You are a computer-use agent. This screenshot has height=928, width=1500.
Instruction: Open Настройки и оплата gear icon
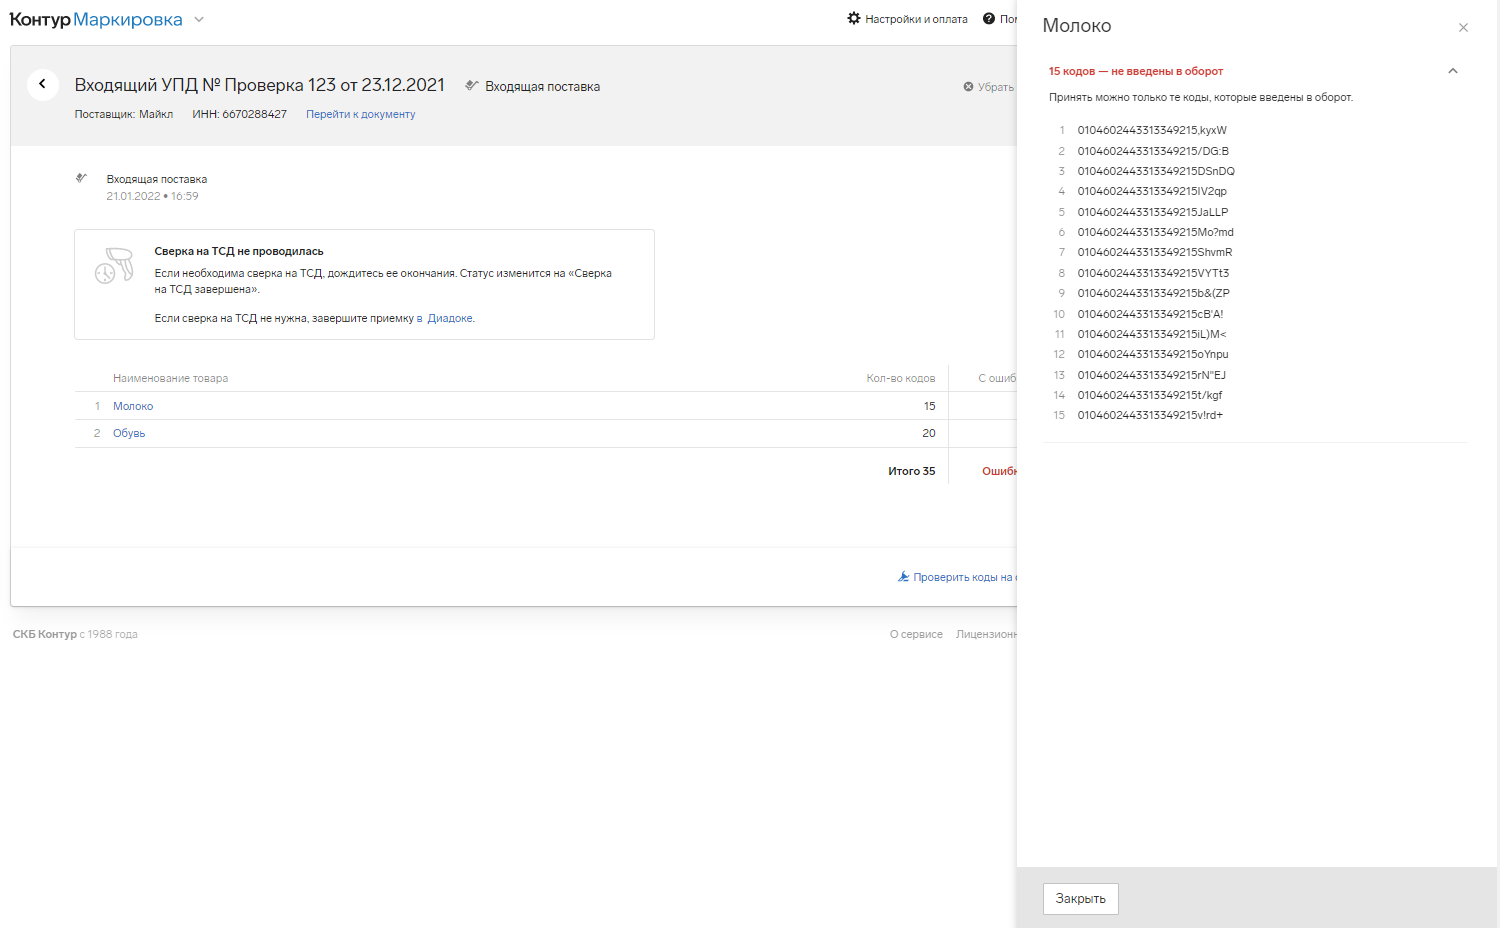click(854, 19)
